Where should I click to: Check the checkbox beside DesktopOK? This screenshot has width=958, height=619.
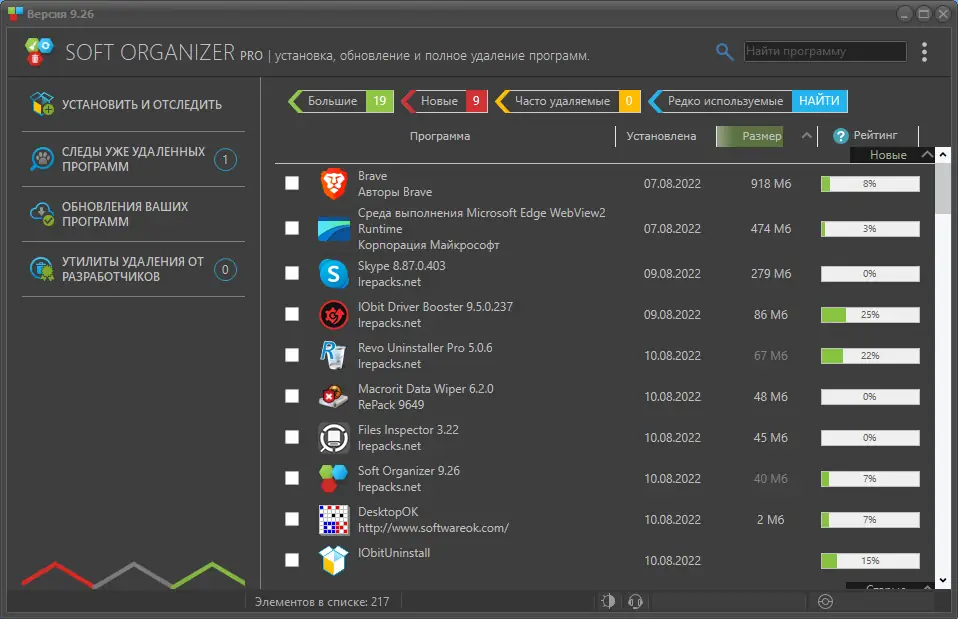pos(291,519)
